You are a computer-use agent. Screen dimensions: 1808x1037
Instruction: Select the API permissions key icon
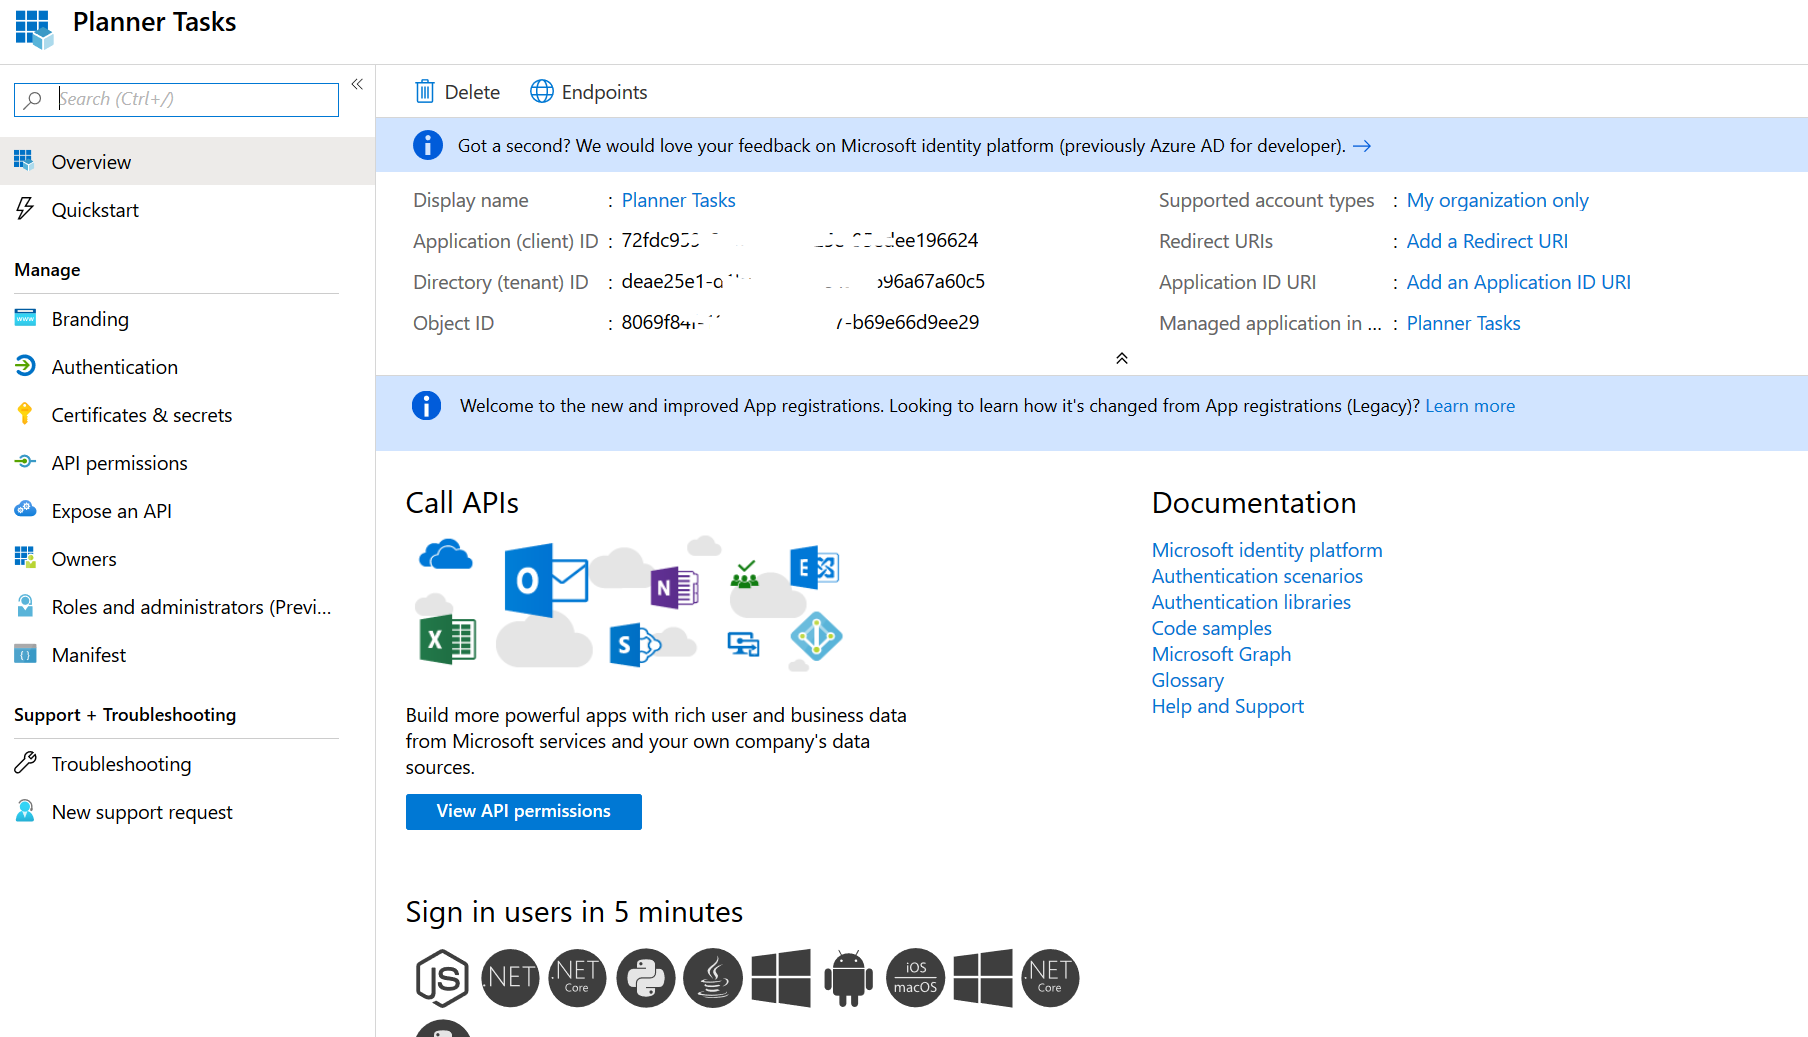[25, 462]
